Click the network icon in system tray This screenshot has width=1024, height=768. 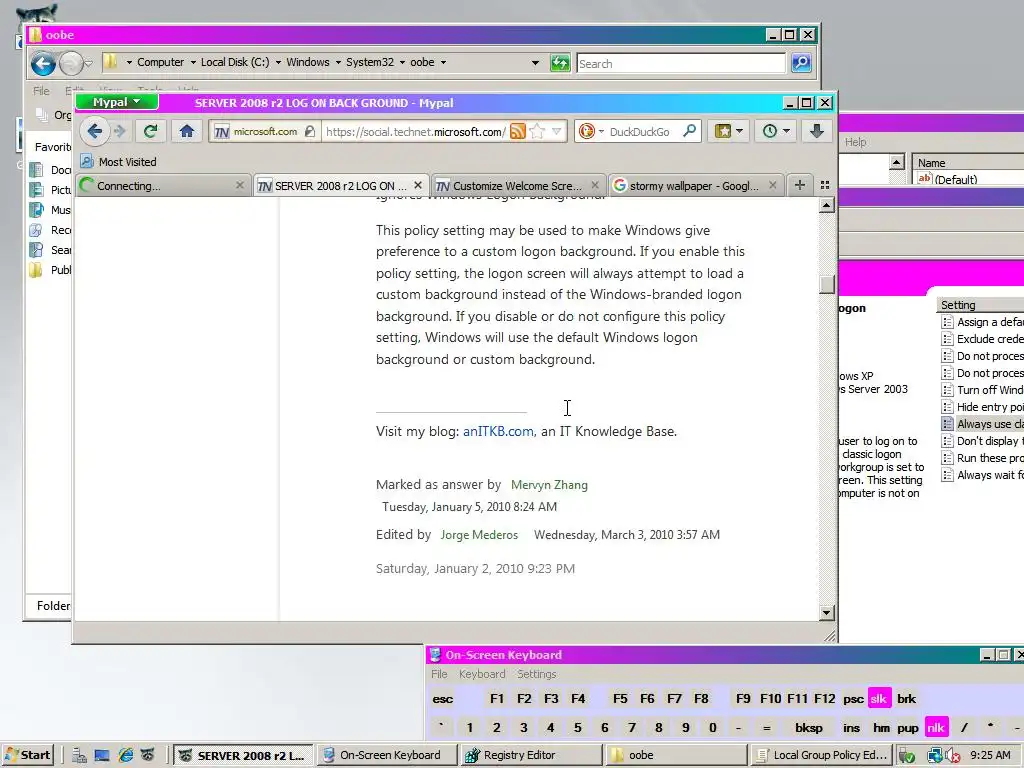pos(935,756)
